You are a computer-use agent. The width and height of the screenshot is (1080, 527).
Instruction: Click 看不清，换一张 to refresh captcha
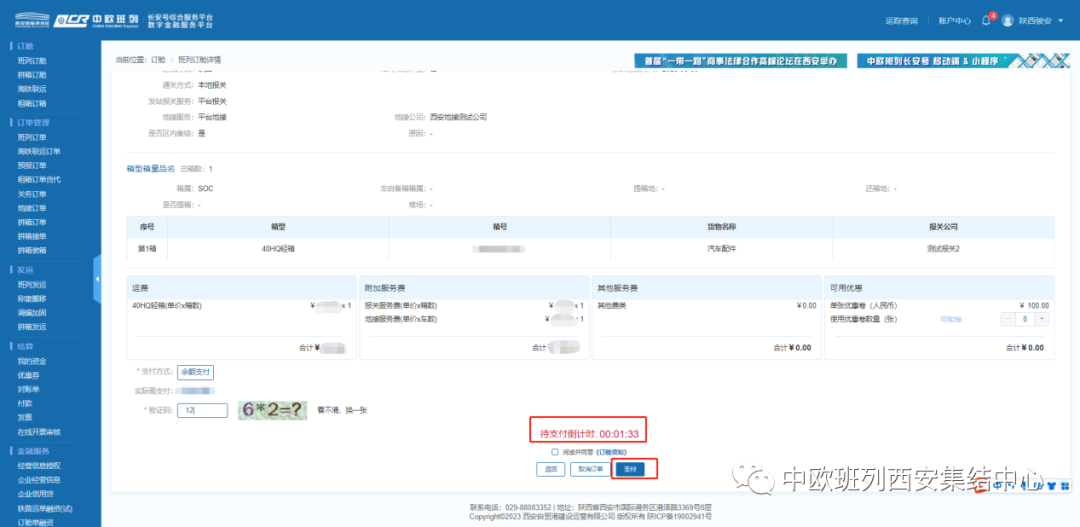tap(342, 410)
